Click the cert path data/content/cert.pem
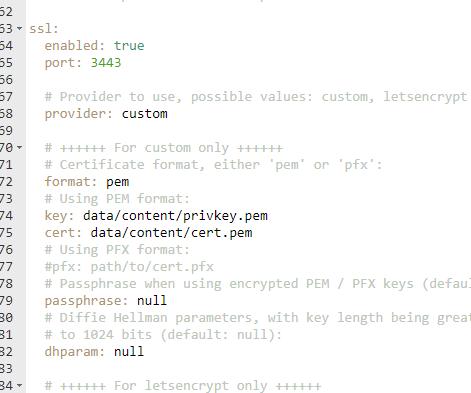The width and height of the screenshot is (471, 393). pyautogui.click(x=171, y=233)
